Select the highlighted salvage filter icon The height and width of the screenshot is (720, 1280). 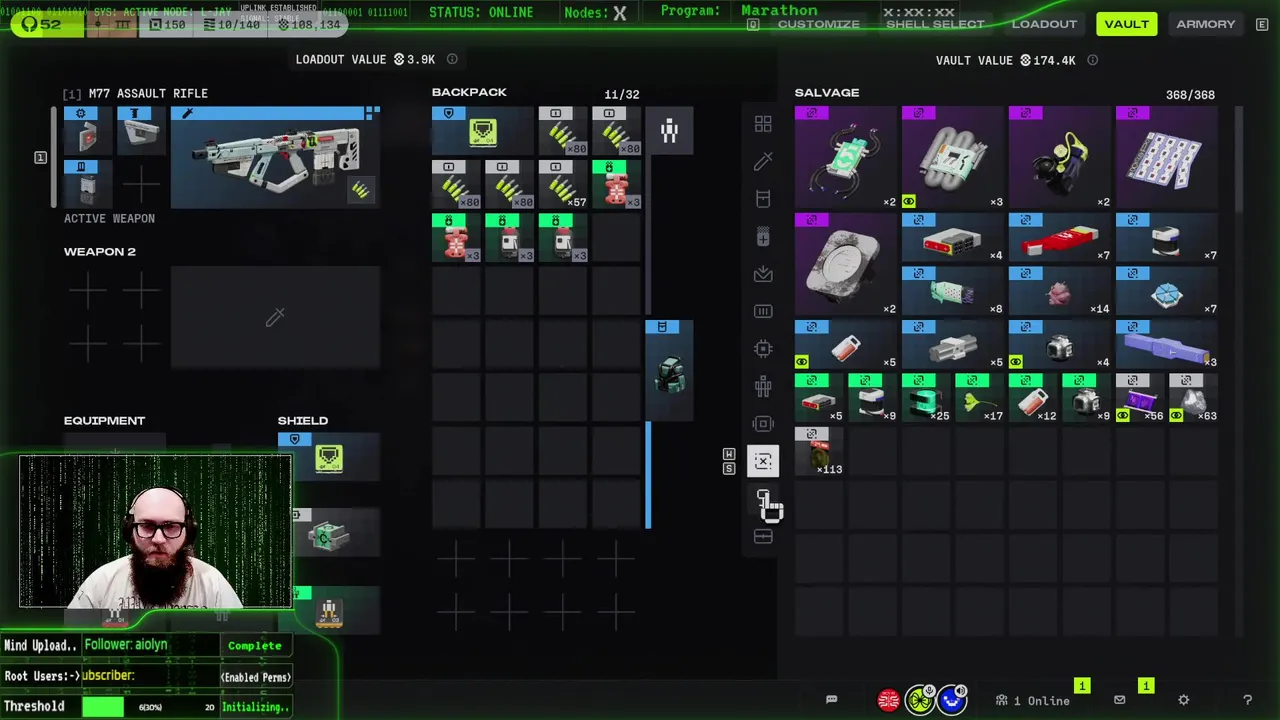[x=763, y=461]
